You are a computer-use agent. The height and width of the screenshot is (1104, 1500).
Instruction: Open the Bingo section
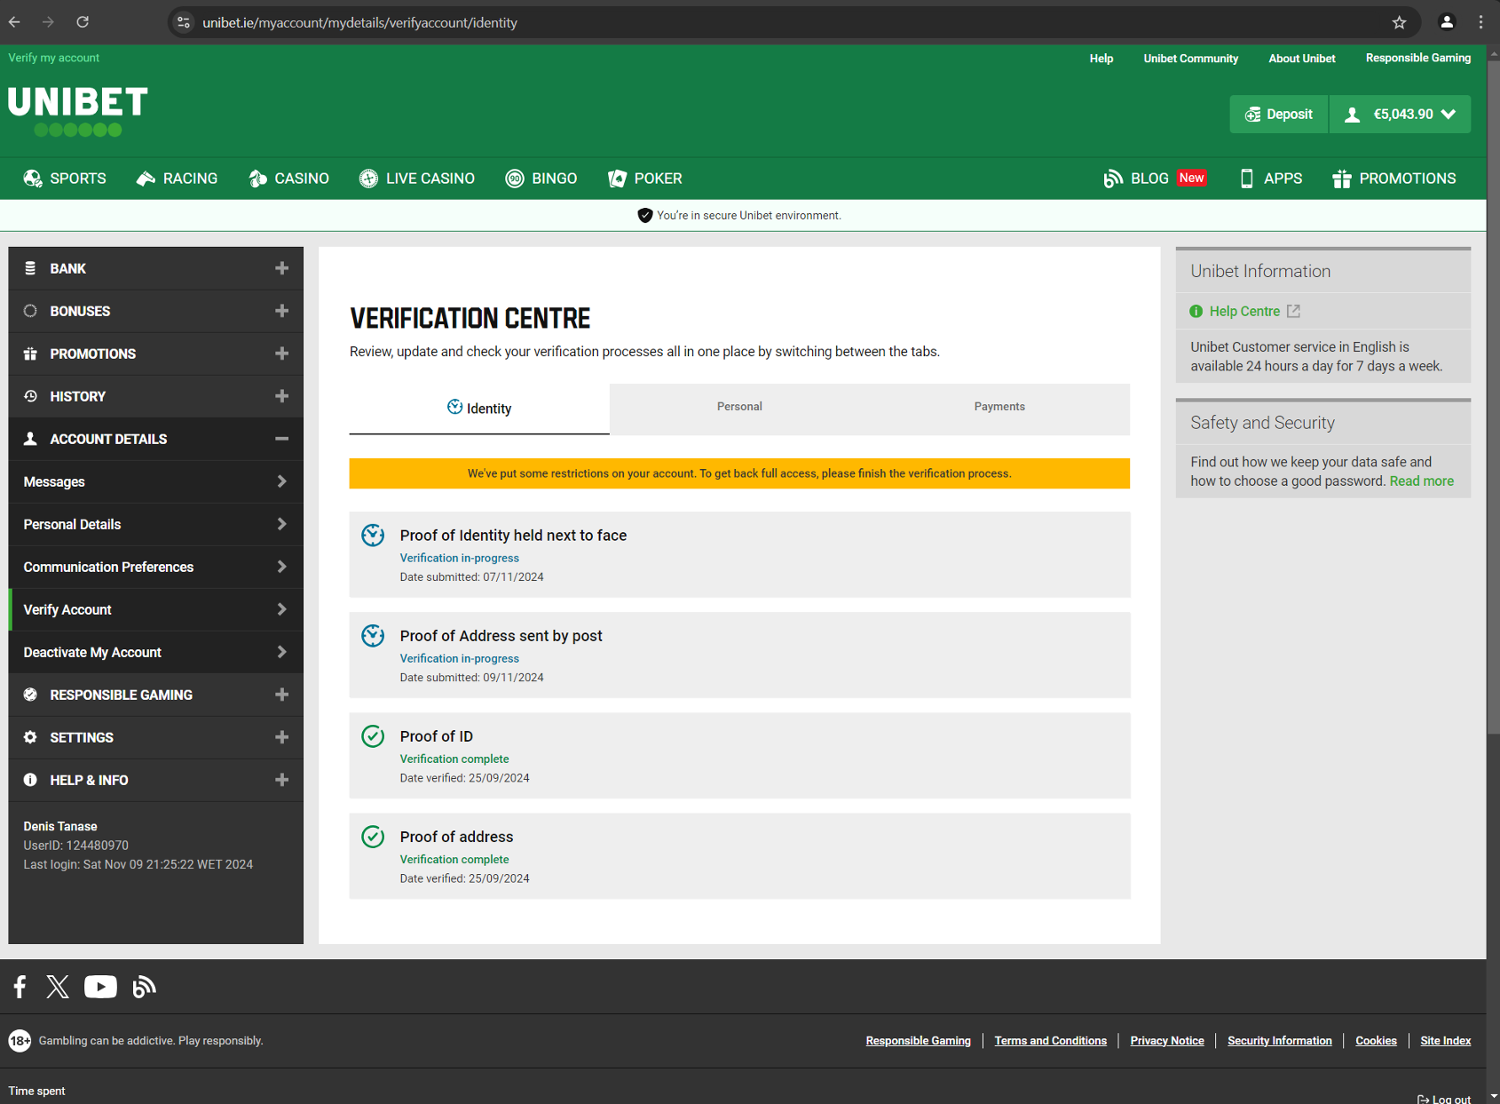click(x=541, y=178)
